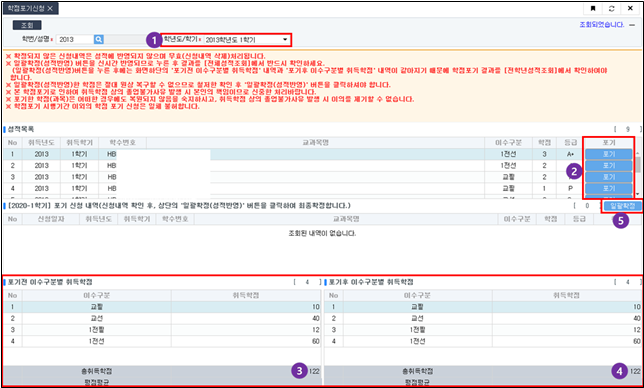Click 포기 button for row 4 P-grade course
The height and width of the screenshot is (388, 644).
(x=609, y=188)
